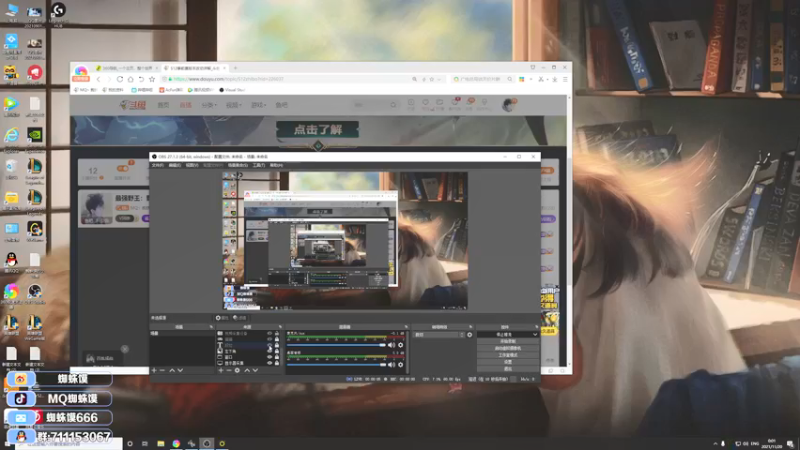Open OBS 编辑 menu
The image size is (800, 450).
(174, 165)
